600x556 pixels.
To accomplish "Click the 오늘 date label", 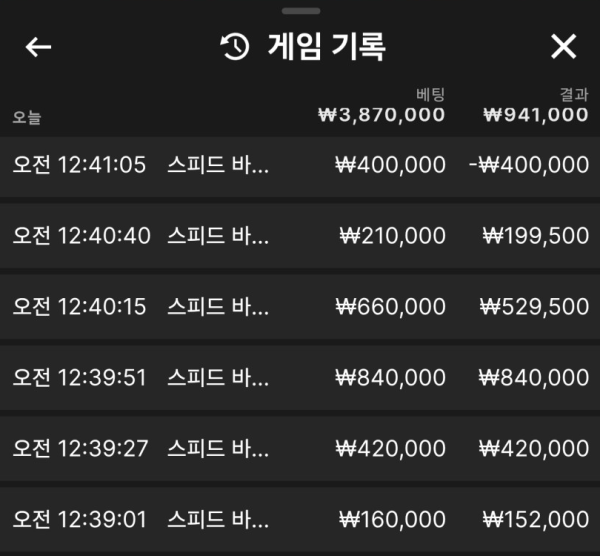I will (27, 117).
